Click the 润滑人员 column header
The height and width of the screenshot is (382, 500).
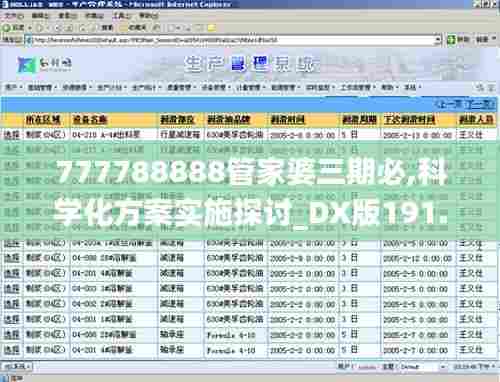click(x=476, y=119)
